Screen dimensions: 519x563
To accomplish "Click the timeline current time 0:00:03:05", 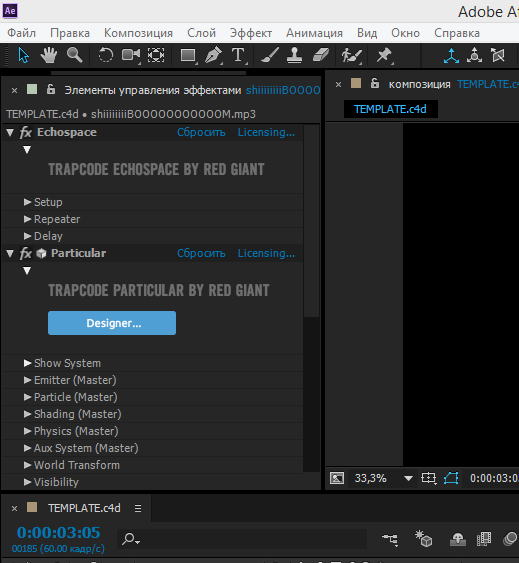I will pos(59,532).
